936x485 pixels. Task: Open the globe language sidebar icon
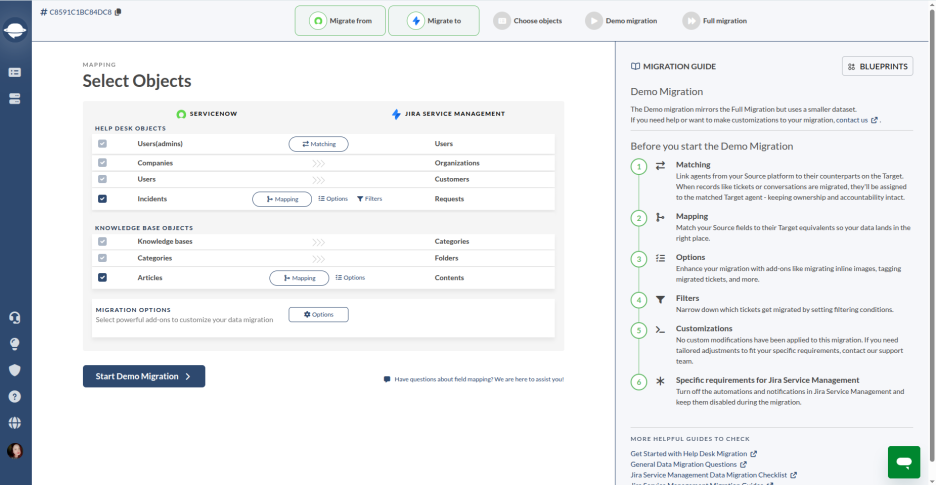[x=15, y=423]
